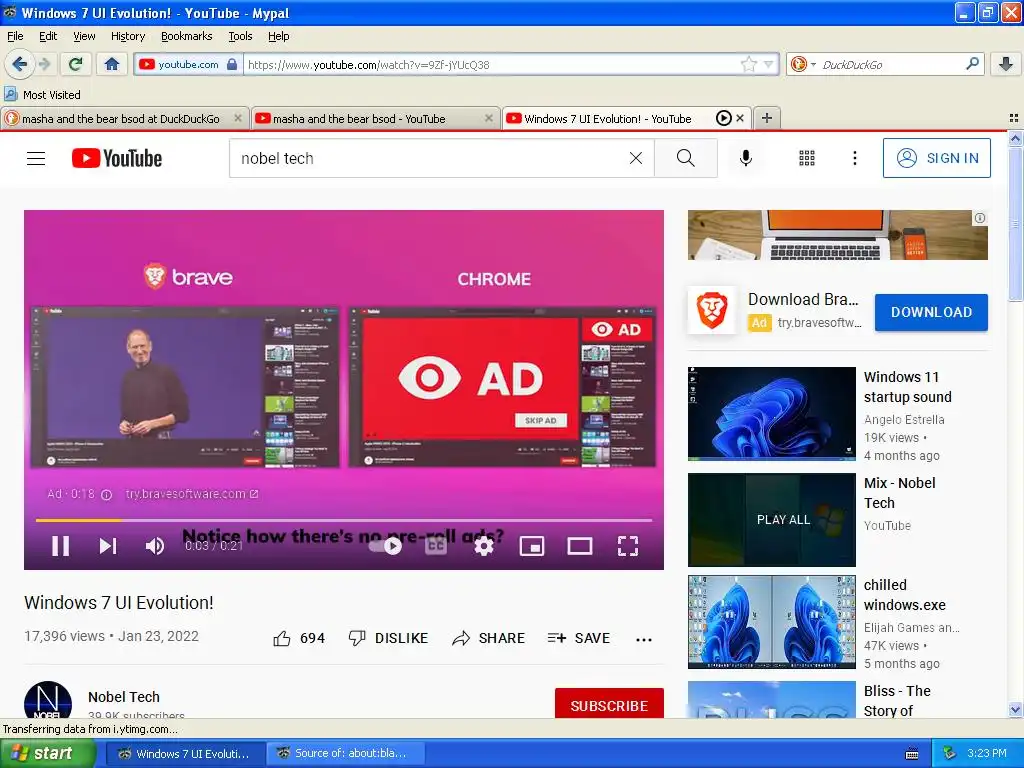This screenshot has height=768, width=1024.
Task: Open the player settings gear
Action: point(483,546)
